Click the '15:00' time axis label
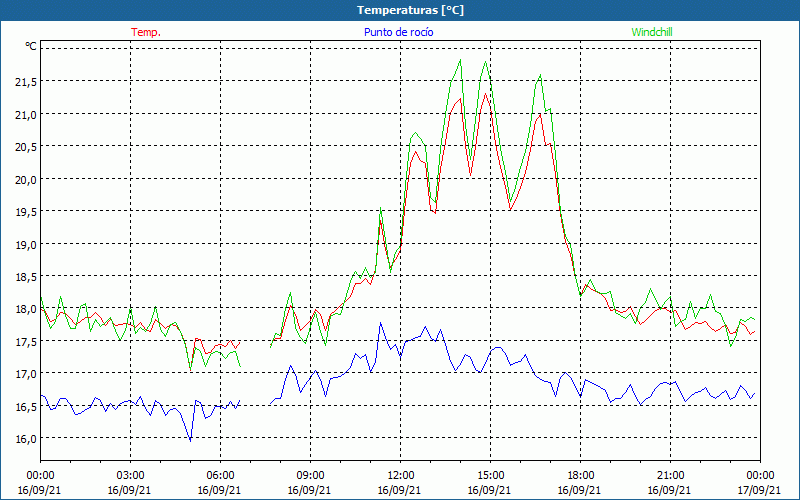This screenshot has height=500, width=800. [x=490, y=476]
